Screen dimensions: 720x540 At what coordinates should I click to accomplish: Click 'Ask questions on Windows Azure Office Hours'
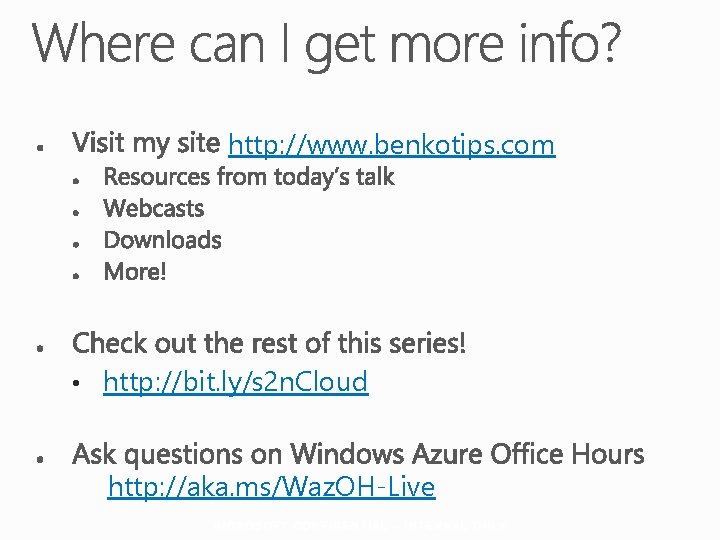(x=358, y=455)
